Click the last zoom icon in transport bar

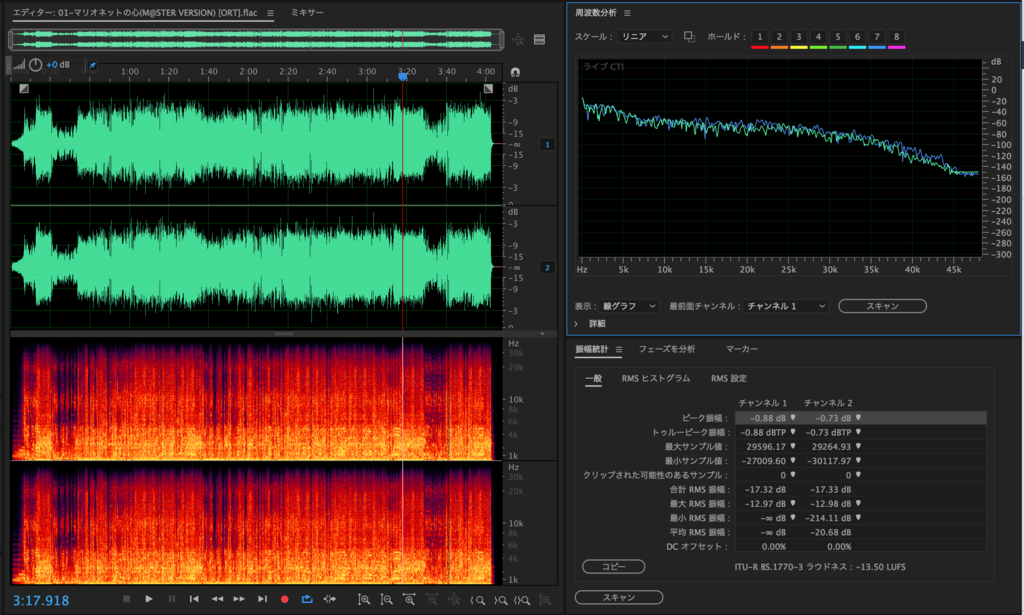pyautogui.click(x=545, y=599)
